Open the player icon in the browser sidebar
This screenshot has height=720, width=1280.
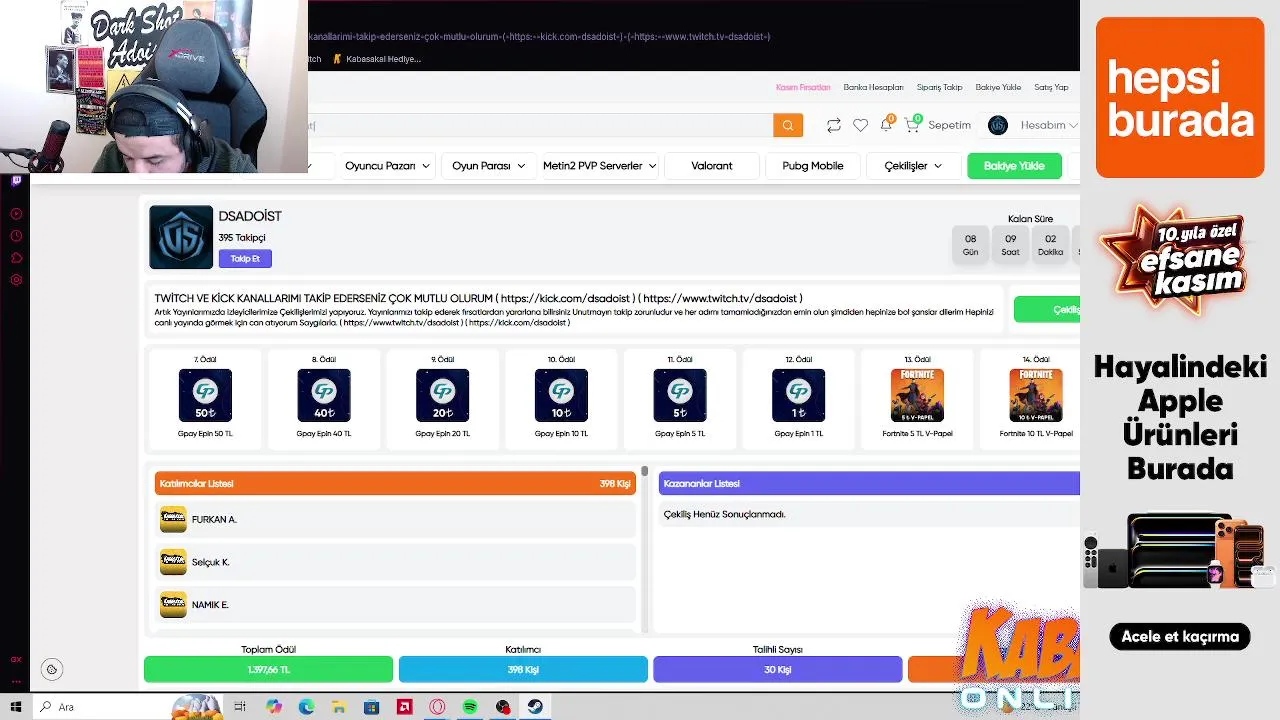coord(16,214)
